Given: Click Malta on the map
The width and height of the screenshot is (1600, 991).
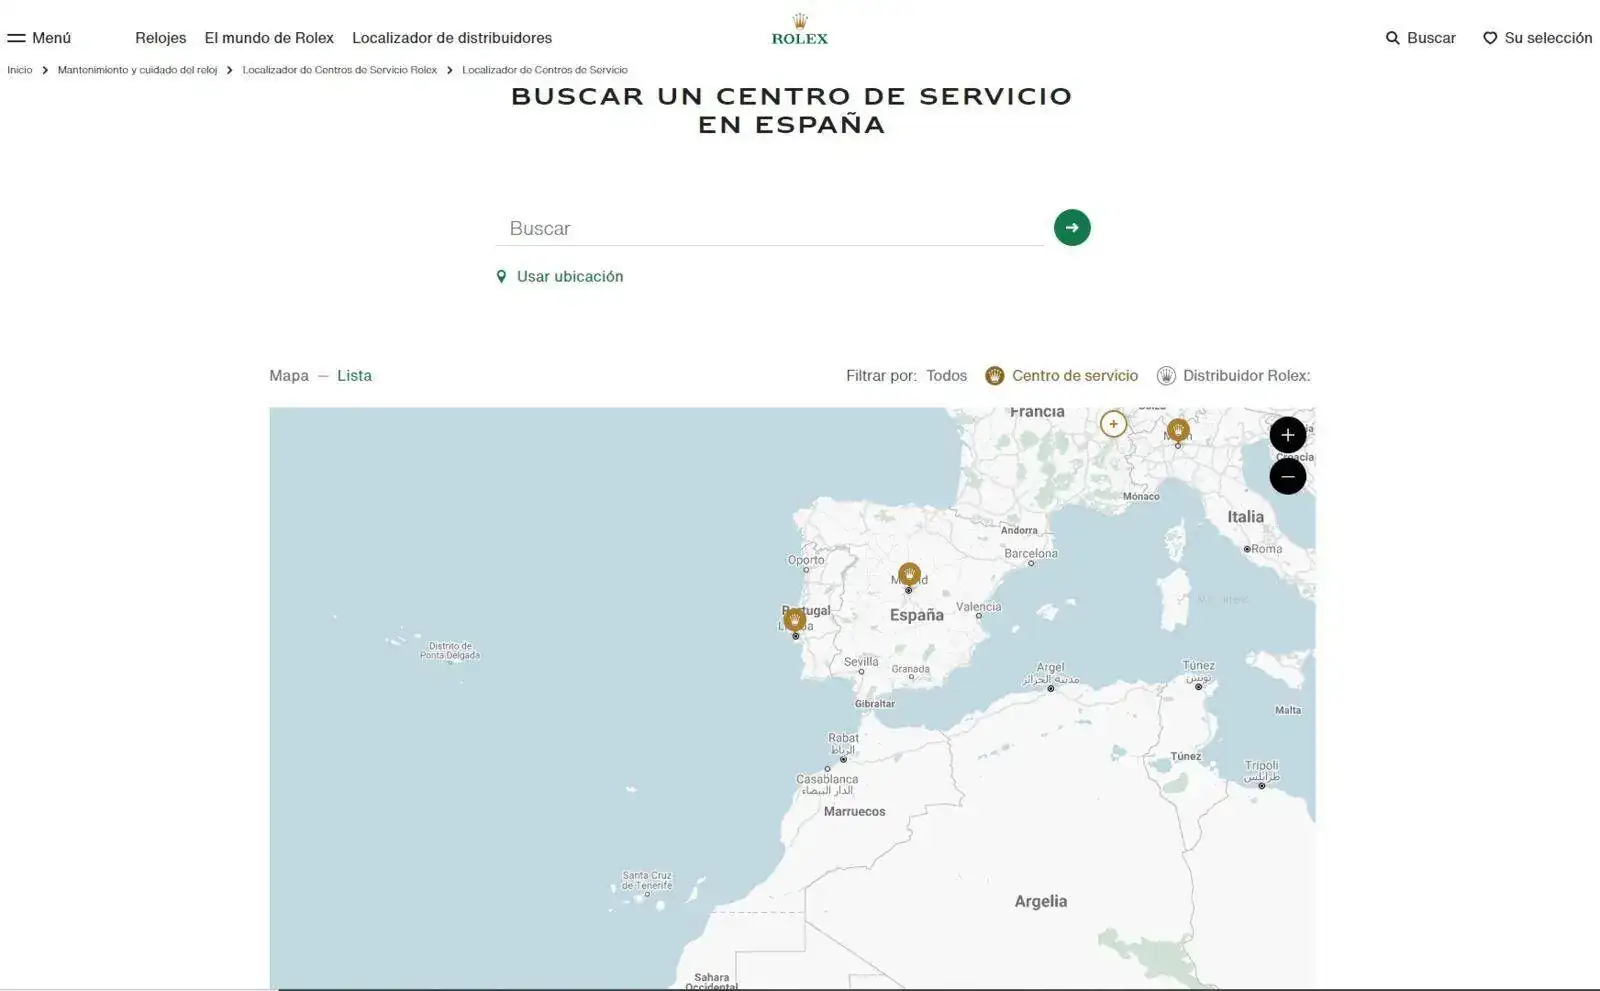Looking at the screenshot, I should [x=1288, y=710].
